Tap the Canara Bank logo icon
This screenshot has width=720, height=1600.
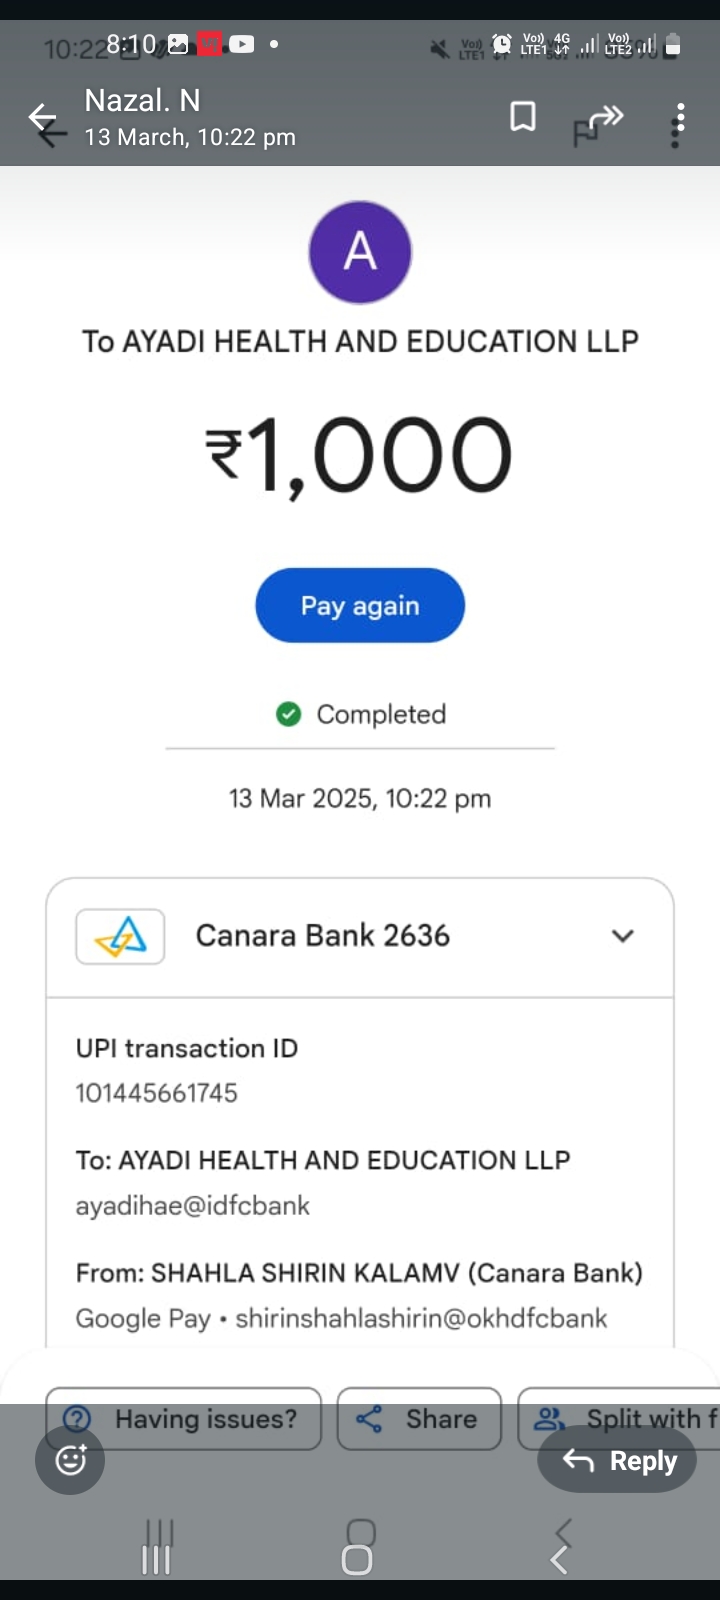[x=120, y=936]
